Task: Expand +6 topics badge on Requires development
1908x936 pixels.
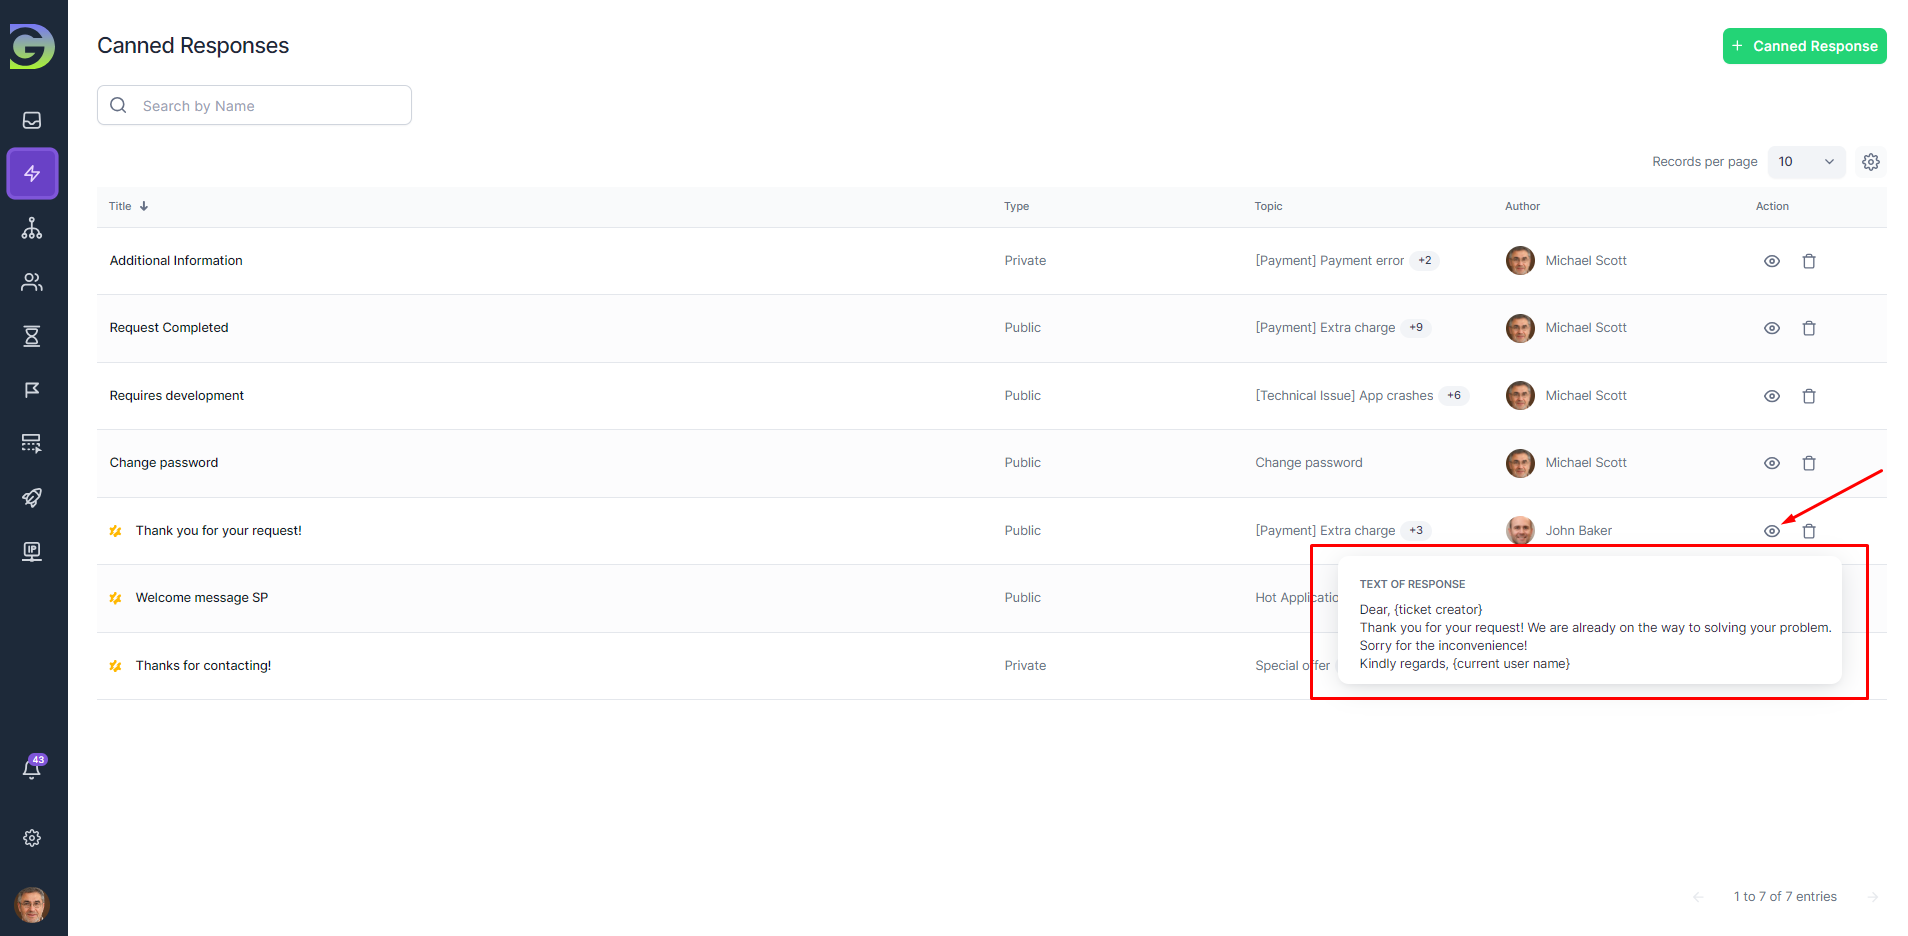Action: click(1453, 396)
